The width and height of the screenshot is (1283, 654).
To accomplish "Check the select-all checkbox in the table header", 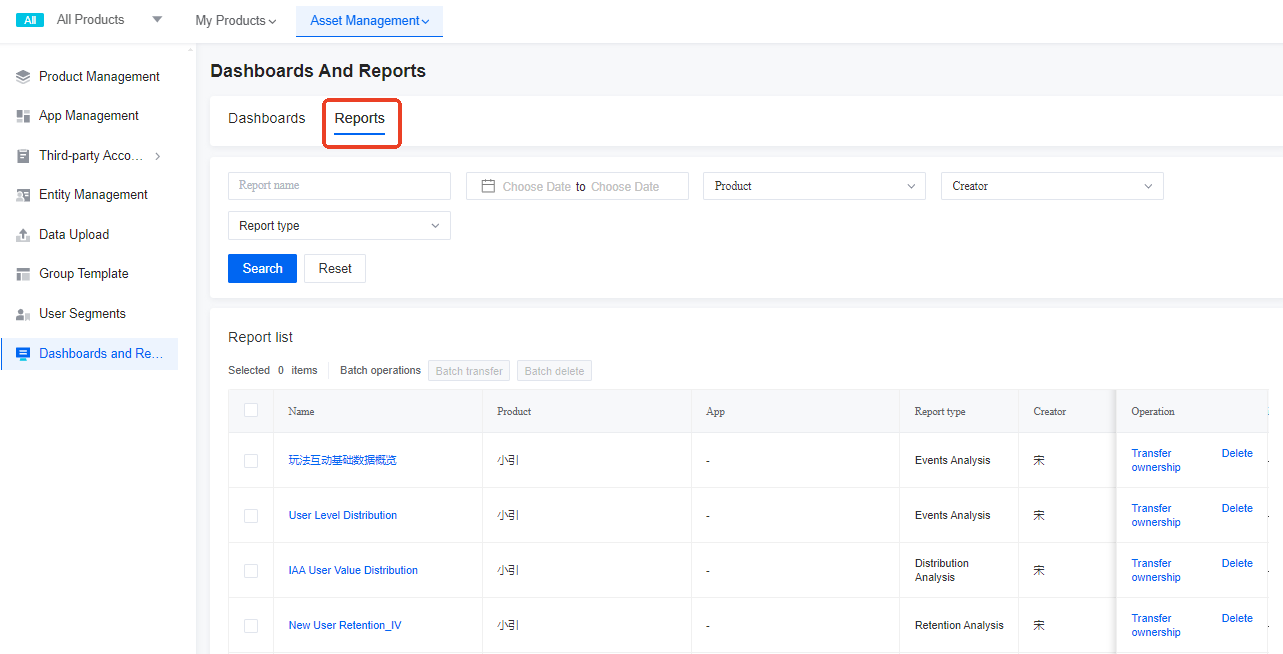I will coord(250,410).
